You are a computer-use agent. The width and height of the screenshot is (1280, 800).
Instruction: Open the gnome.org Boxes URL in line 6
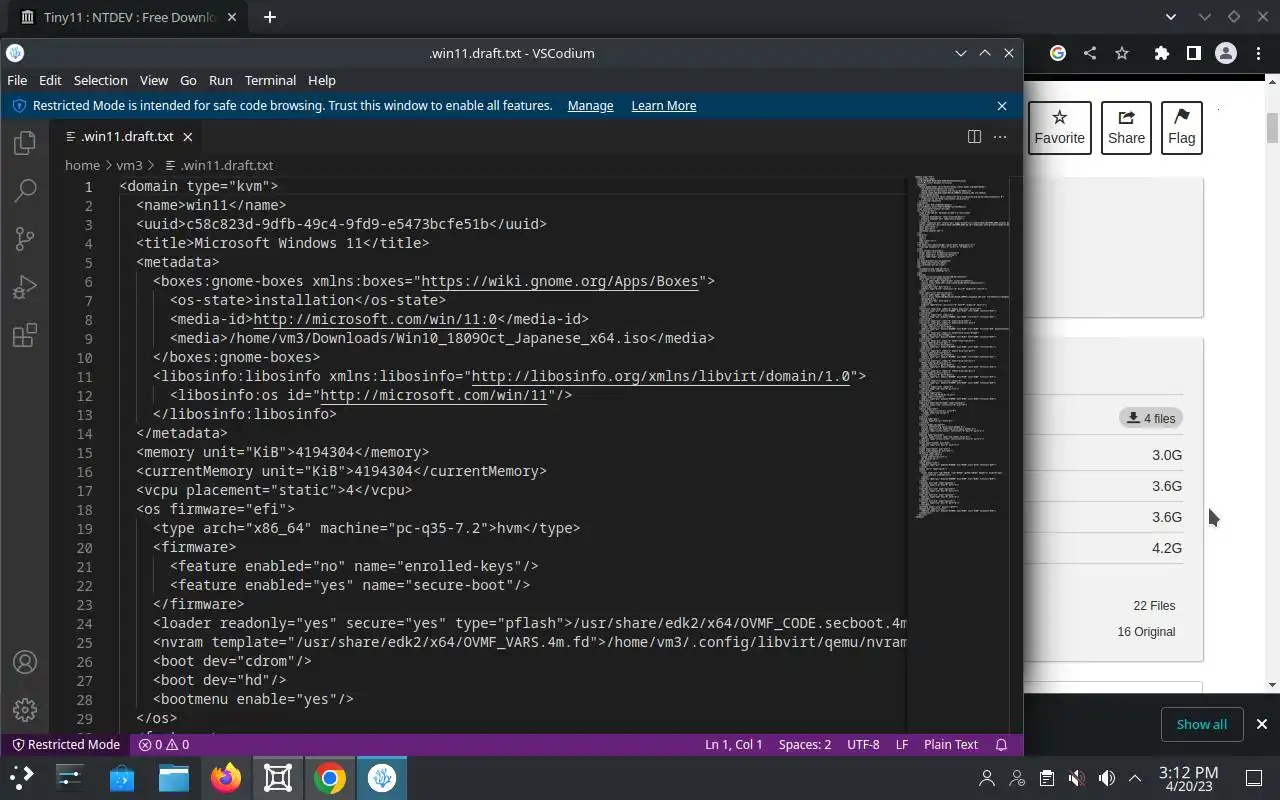(x=559, y=281)
